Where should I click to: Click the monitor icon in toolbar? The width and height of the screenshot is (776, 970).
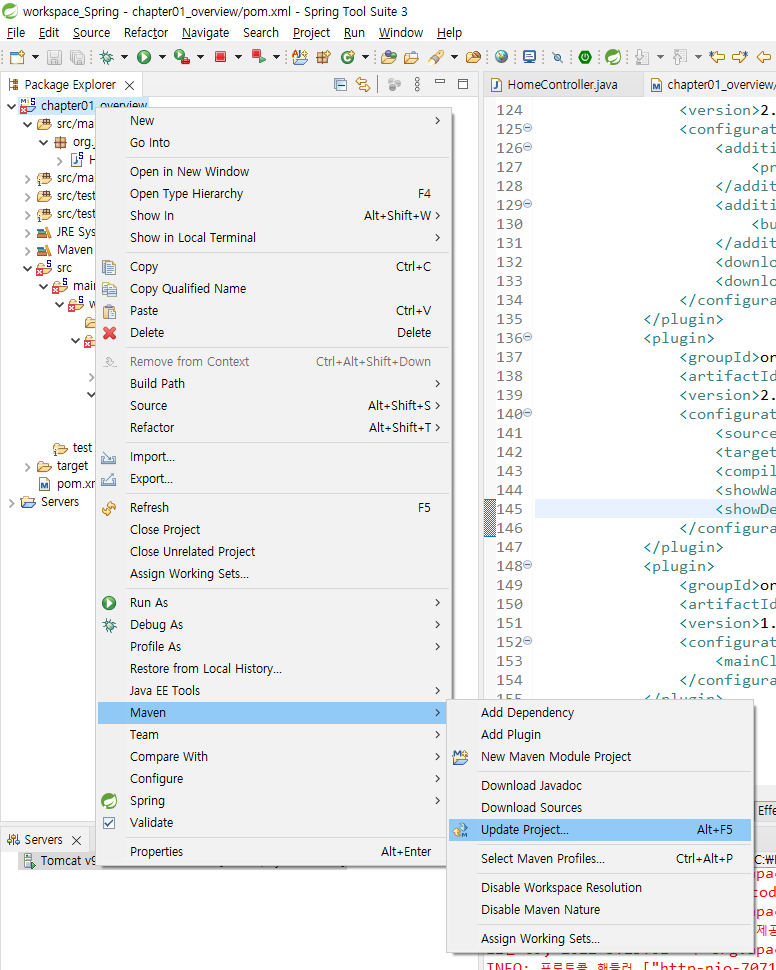click(529, 57)
